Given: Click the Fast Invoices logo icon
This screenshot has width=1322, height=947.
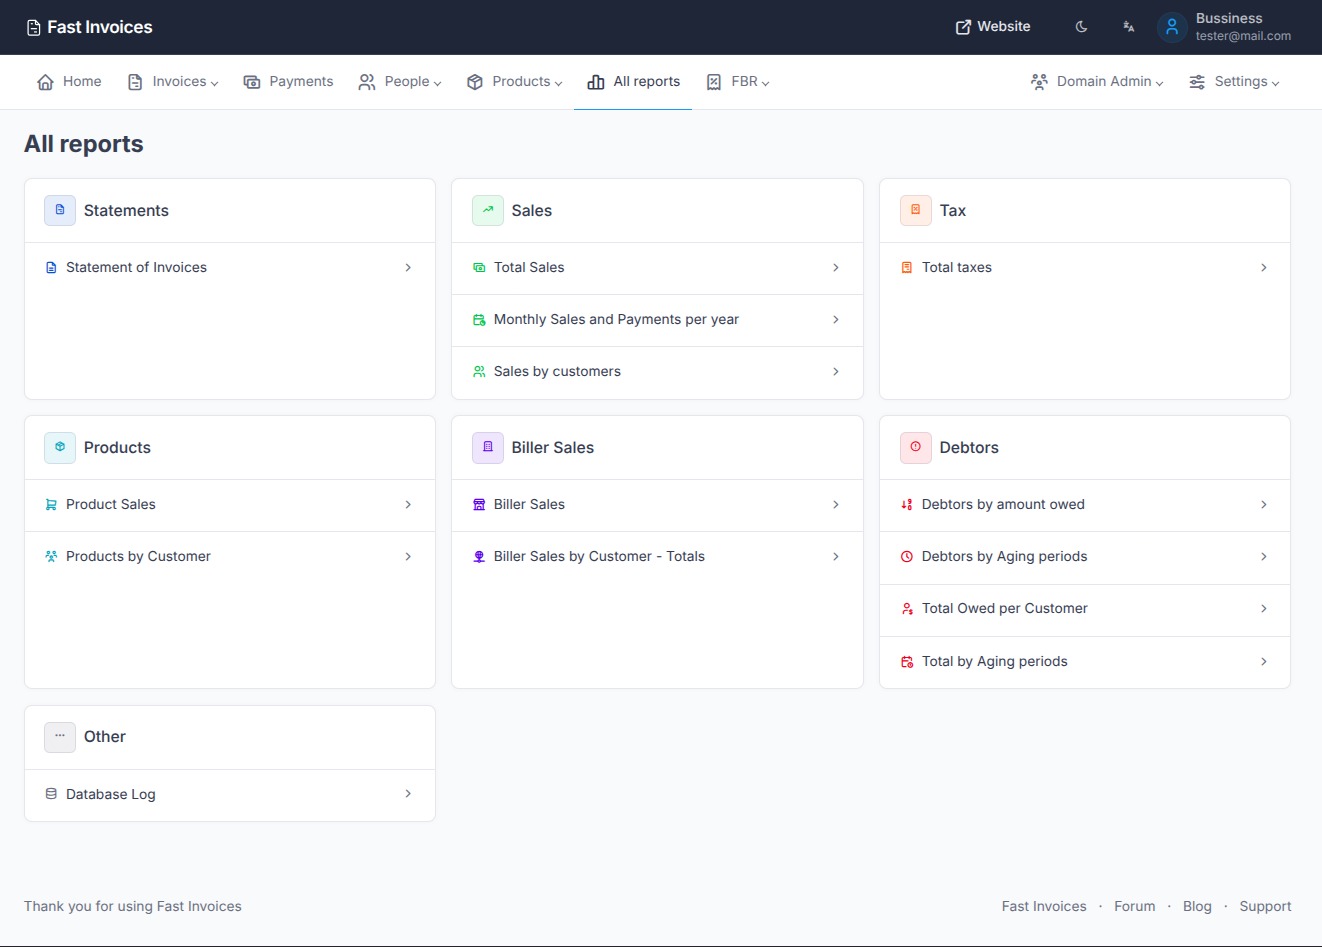Looking at the screenshot, I should pos(34,28).
